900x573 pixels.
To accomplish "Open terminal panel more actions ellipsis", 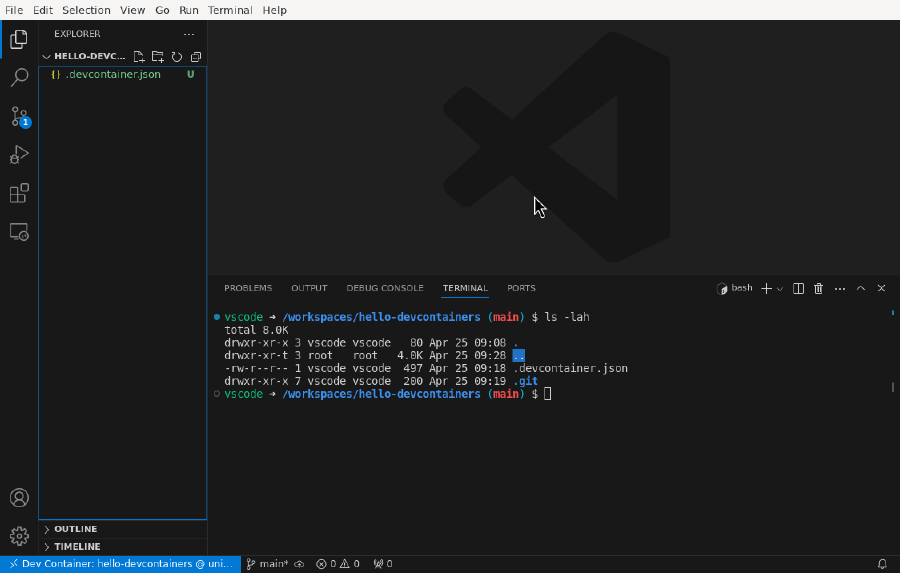I will [x=840, y=288].
